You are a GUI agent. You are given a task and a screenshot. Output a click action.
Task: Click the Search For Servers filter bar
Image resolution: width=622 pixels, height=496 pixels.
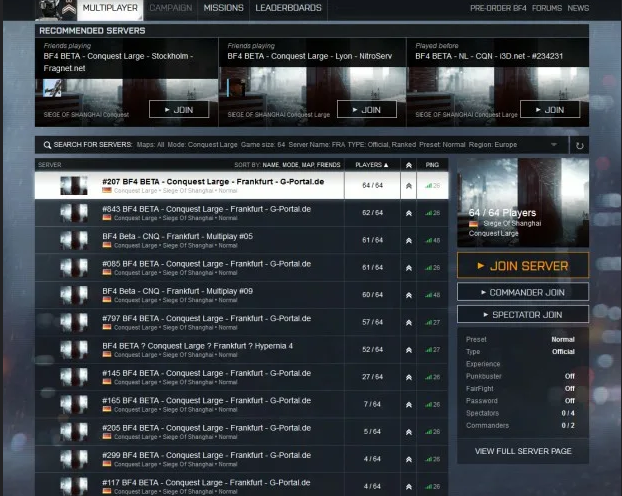301,145
